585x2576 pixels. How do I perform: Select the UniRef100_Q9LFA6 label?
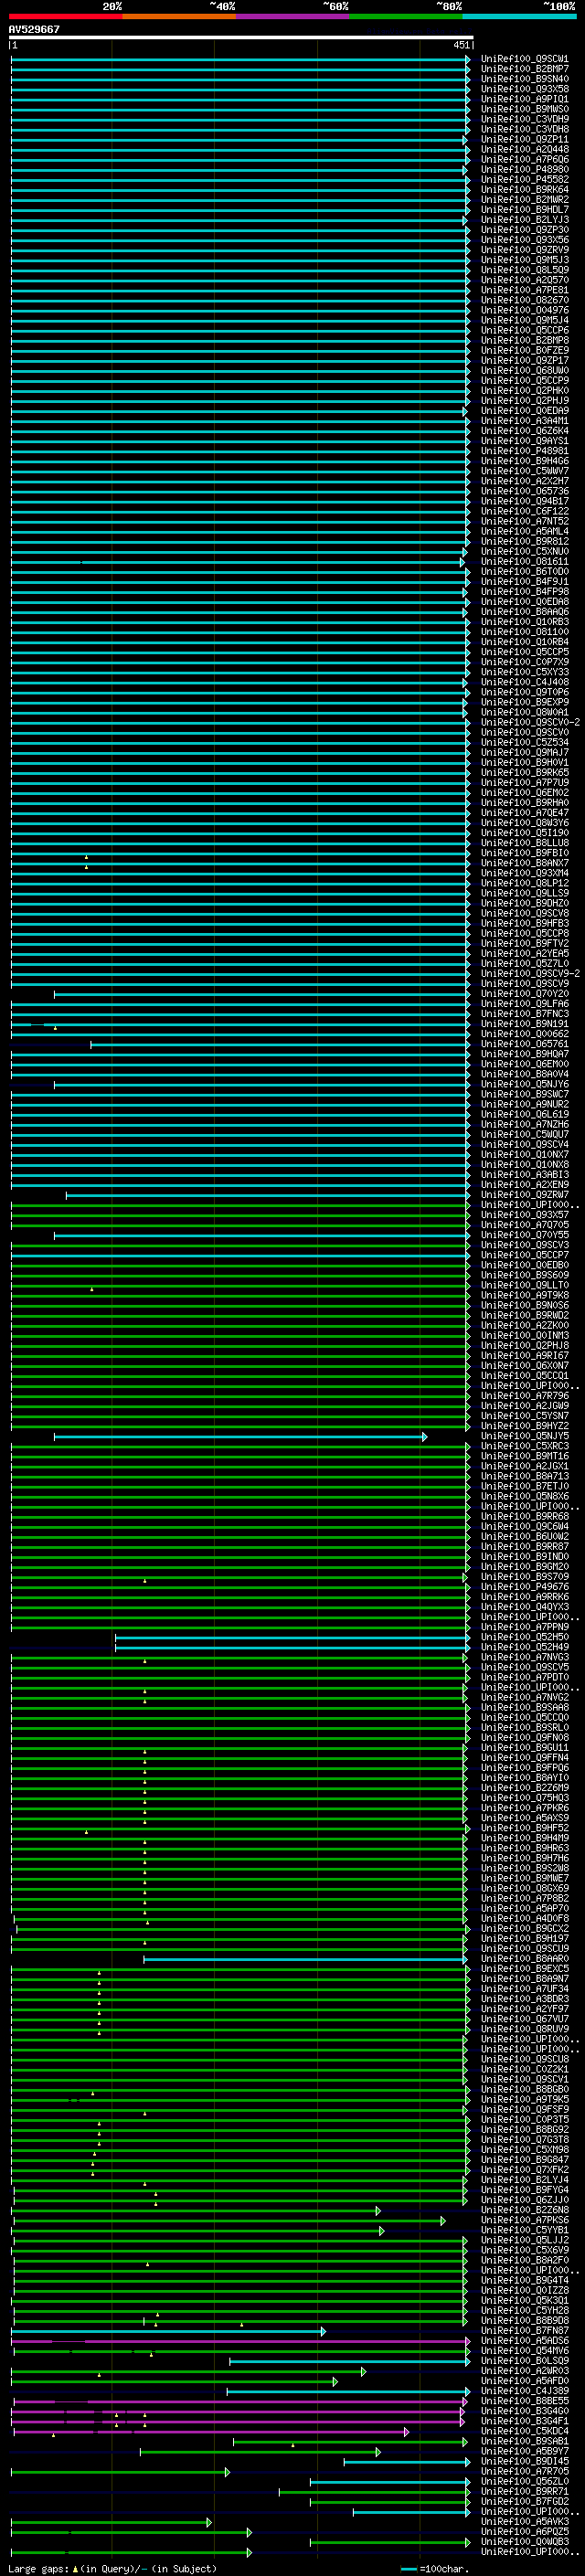click(524, 1004)
